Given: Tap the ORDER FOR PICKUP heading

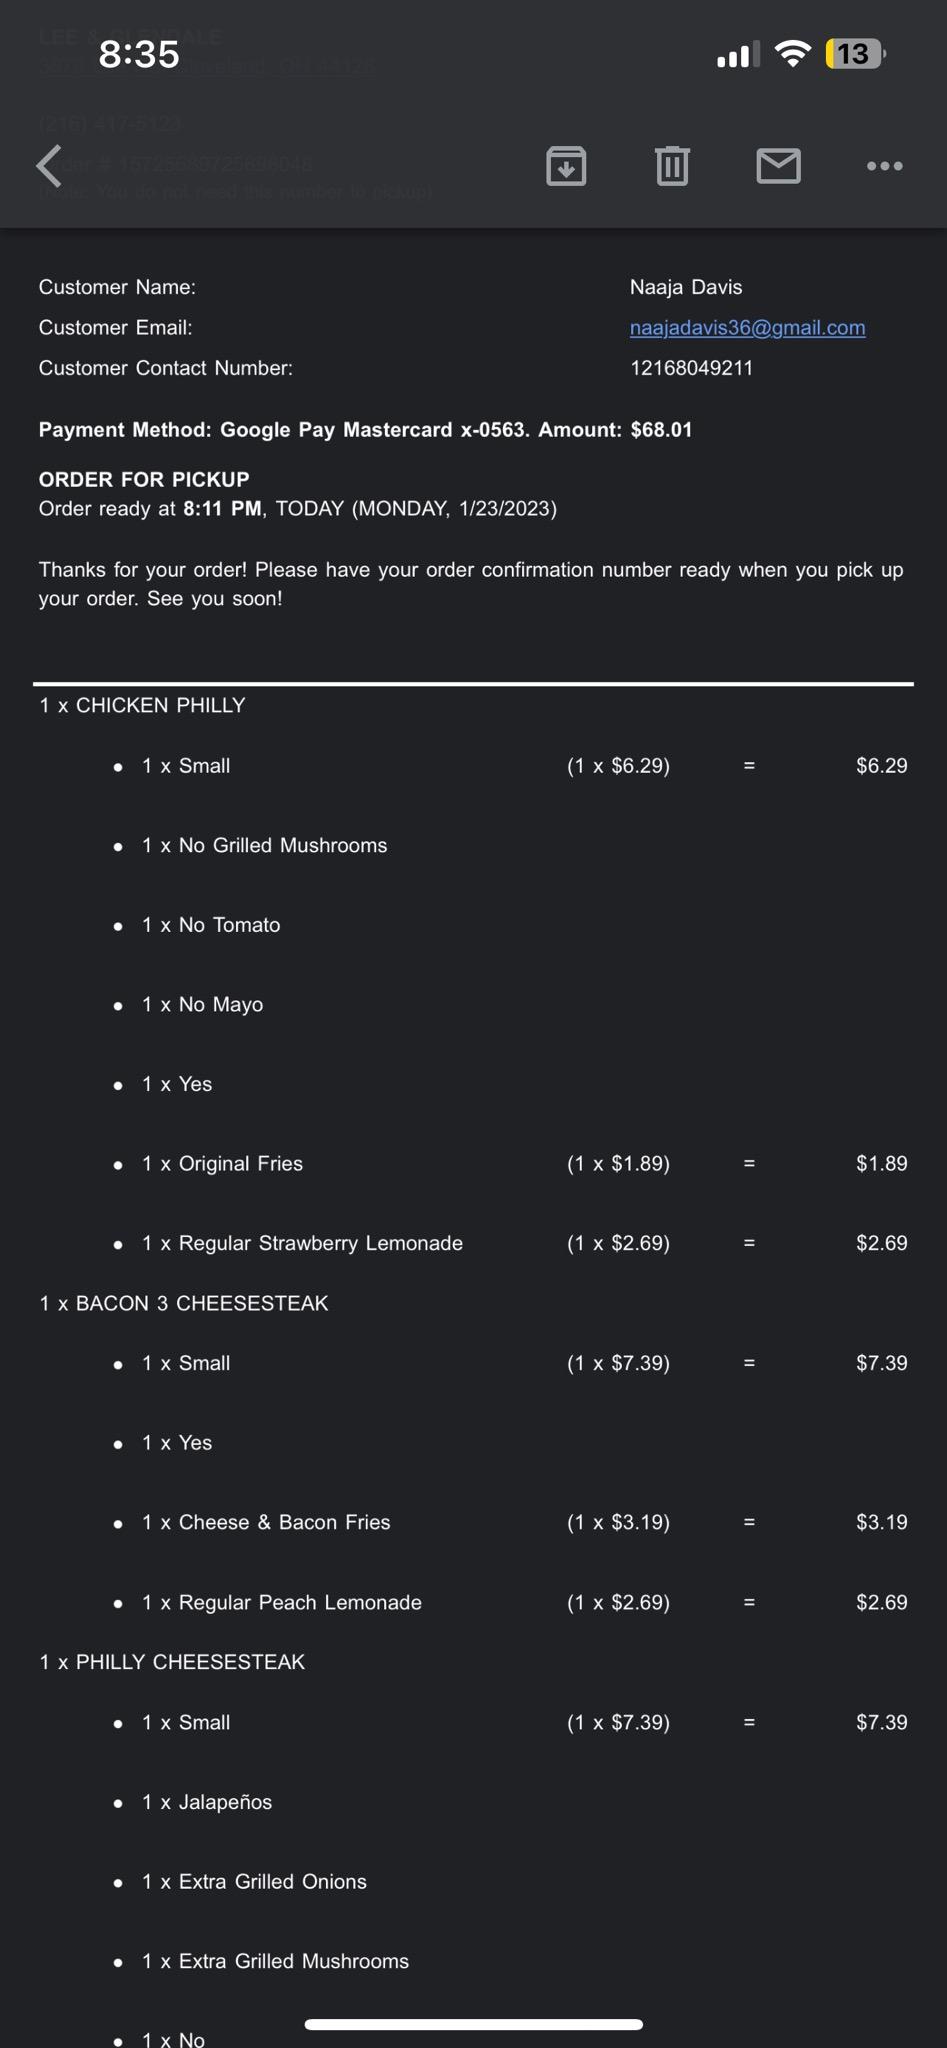Looking at the screenshot, I should (x=144, y=479).
